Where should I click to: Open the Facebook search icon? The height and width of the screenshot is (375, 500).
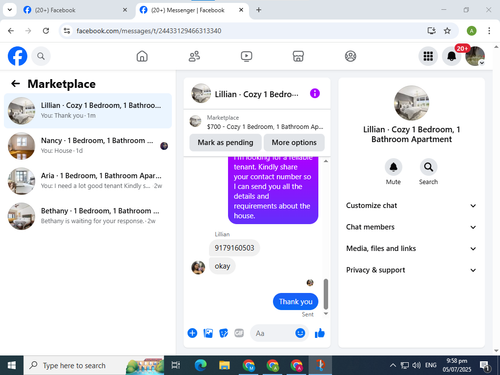[41, 56]
